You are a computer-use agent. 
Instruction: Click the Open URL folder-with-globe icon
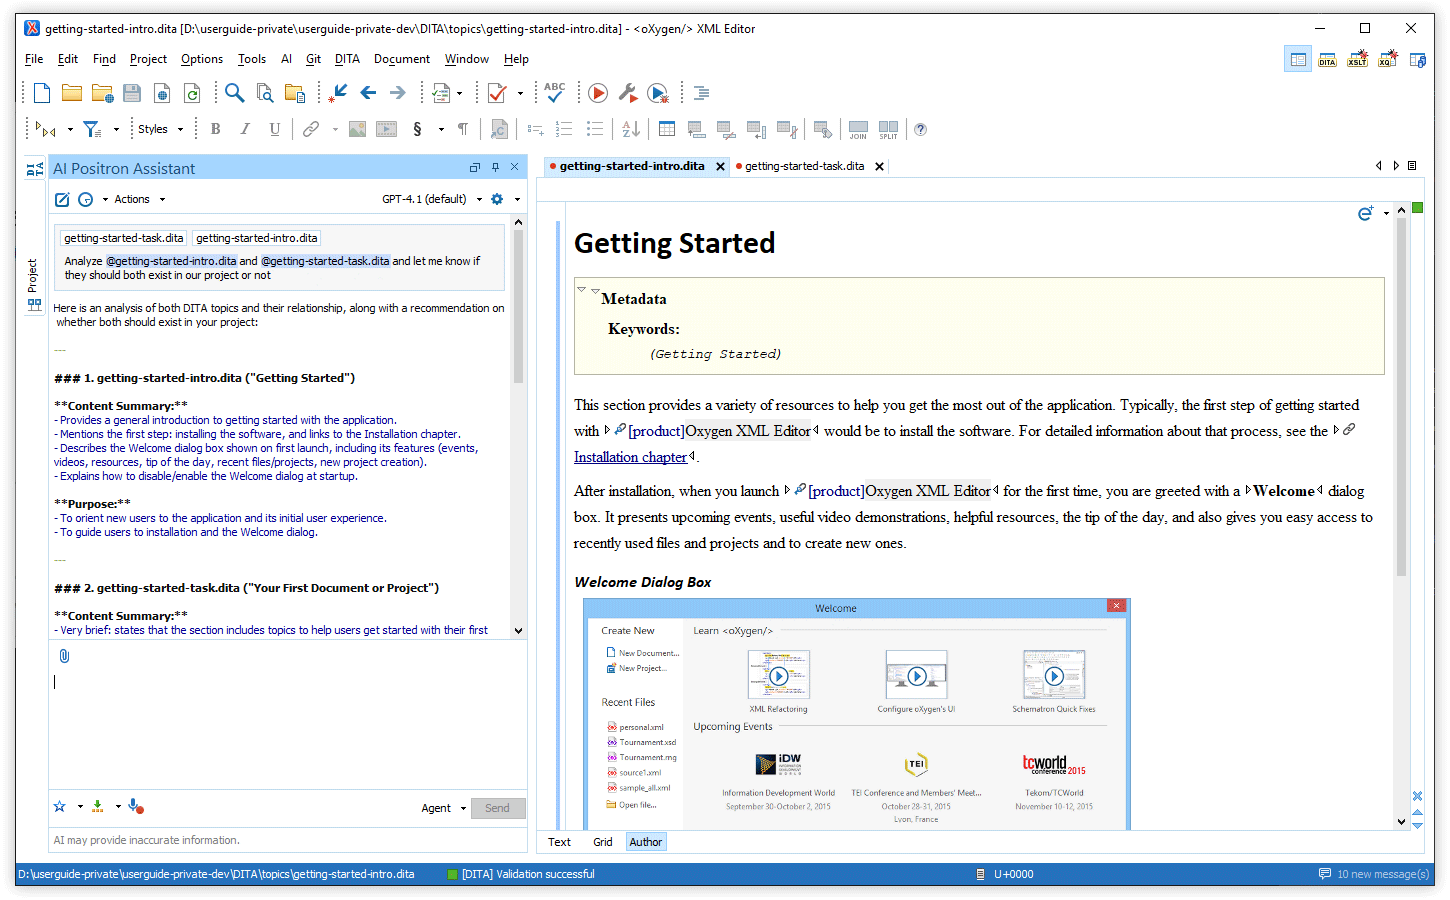coord(102,93)
